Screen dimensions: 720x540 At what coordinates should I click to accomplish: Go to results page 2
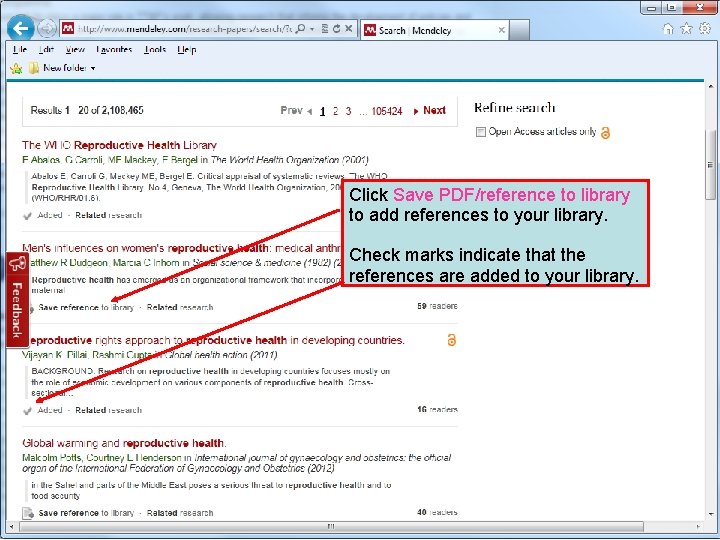[336, 111]
